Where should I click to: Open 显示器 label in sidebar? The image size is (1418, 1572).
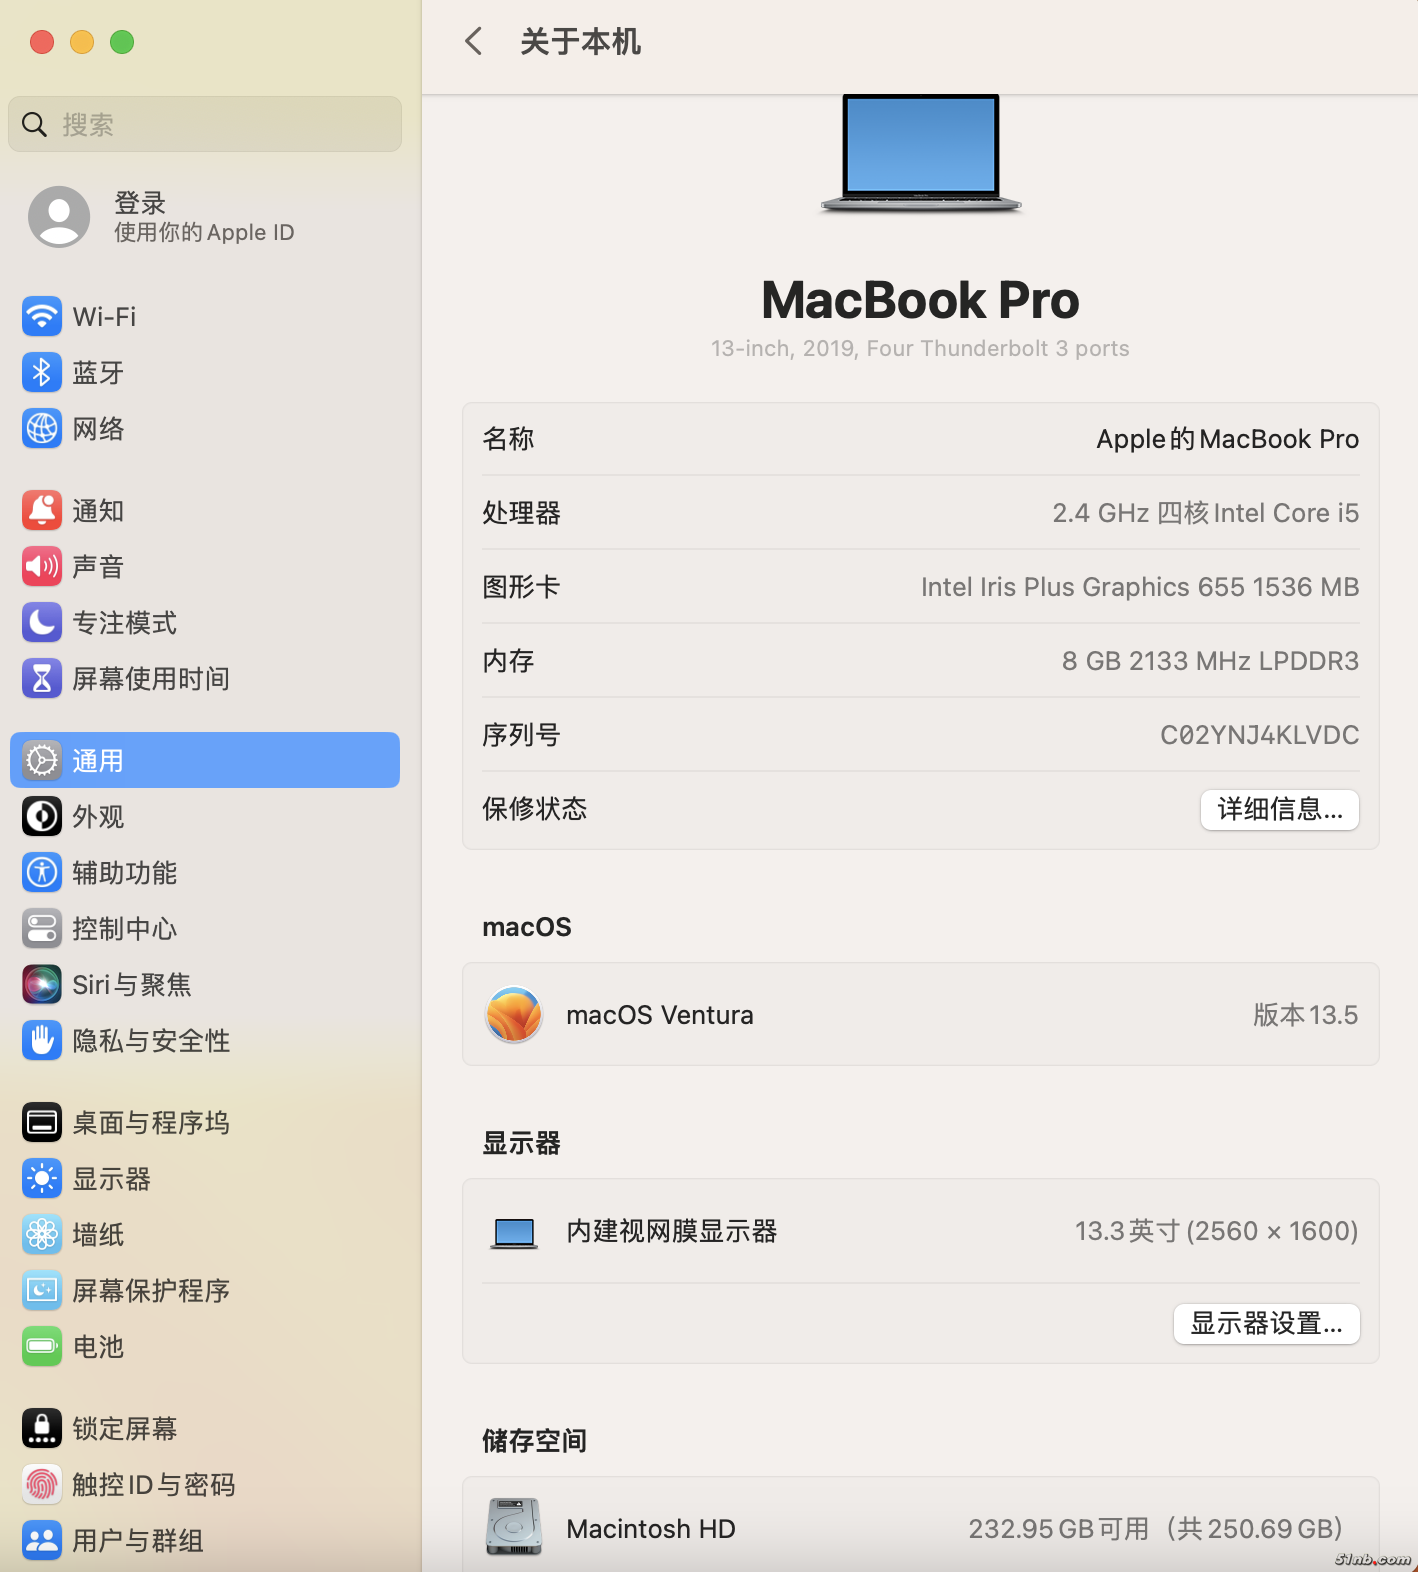[111, 1179]
